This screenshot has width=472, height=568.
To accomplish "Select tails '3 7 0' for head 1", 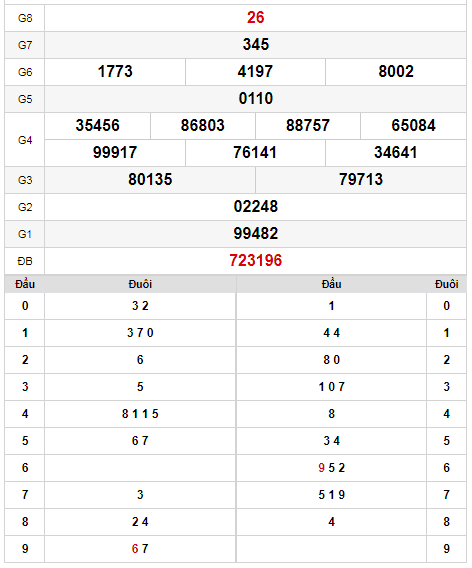I will click(x=140, y=333).
